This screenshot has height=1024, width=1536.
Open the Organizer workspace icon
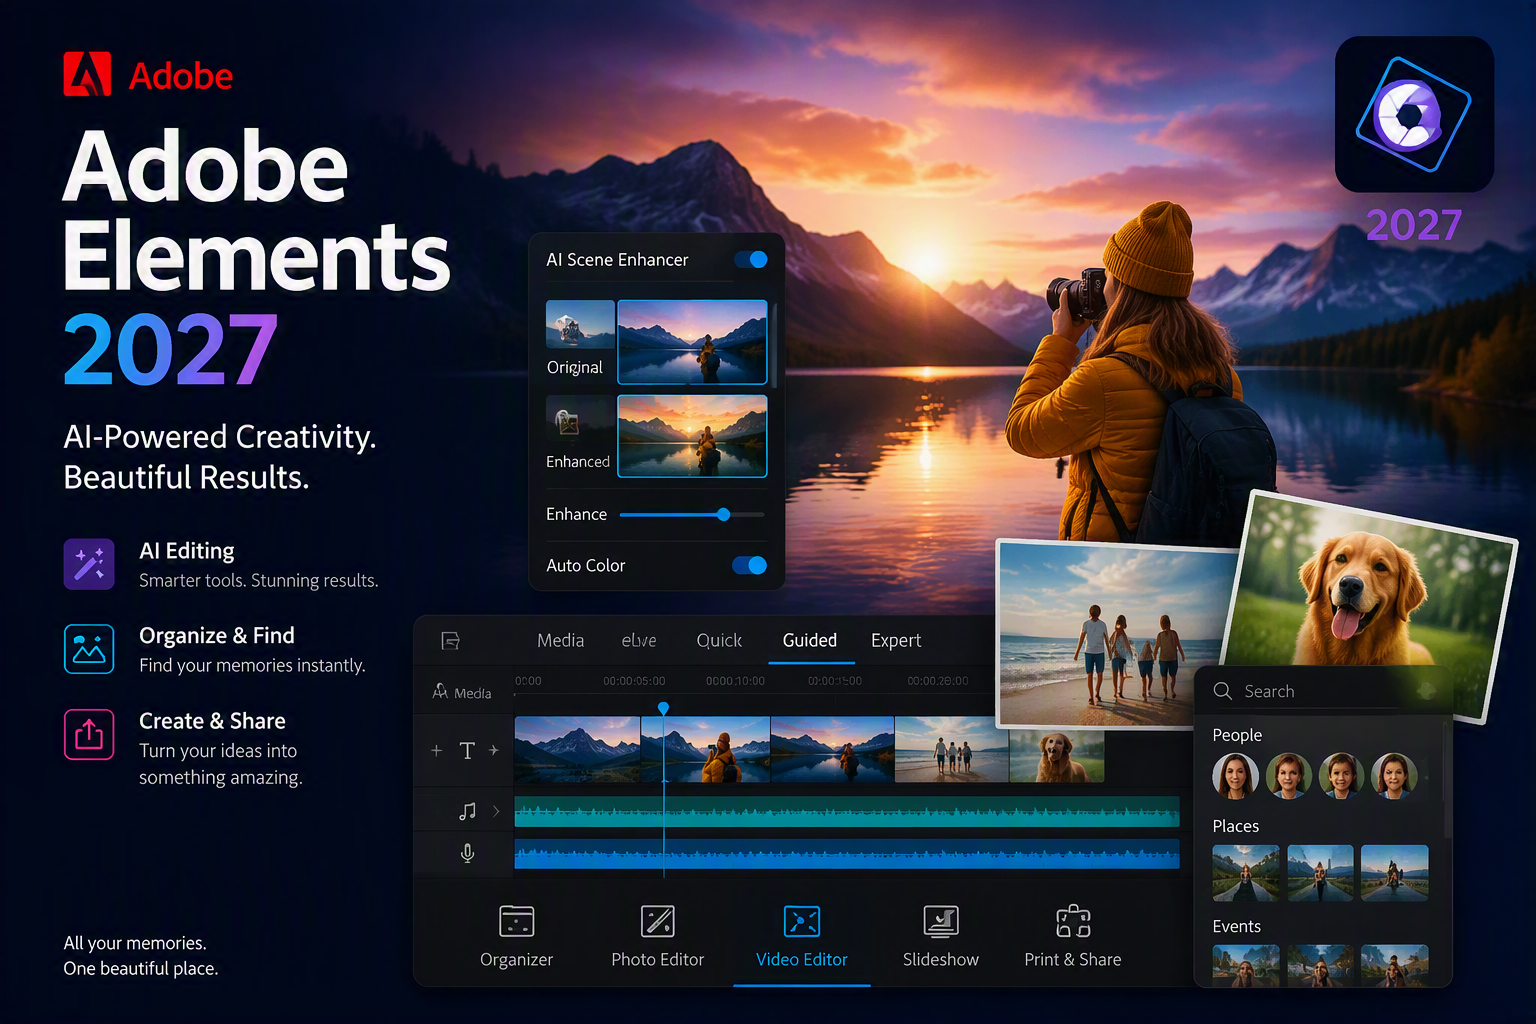[517, 921]
